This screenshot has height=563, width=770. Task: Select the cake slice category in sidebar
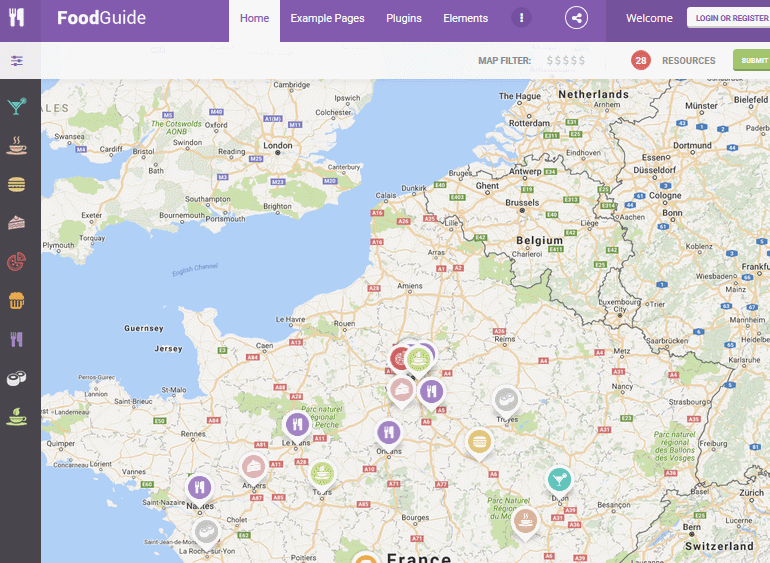[x=17, y=223]
